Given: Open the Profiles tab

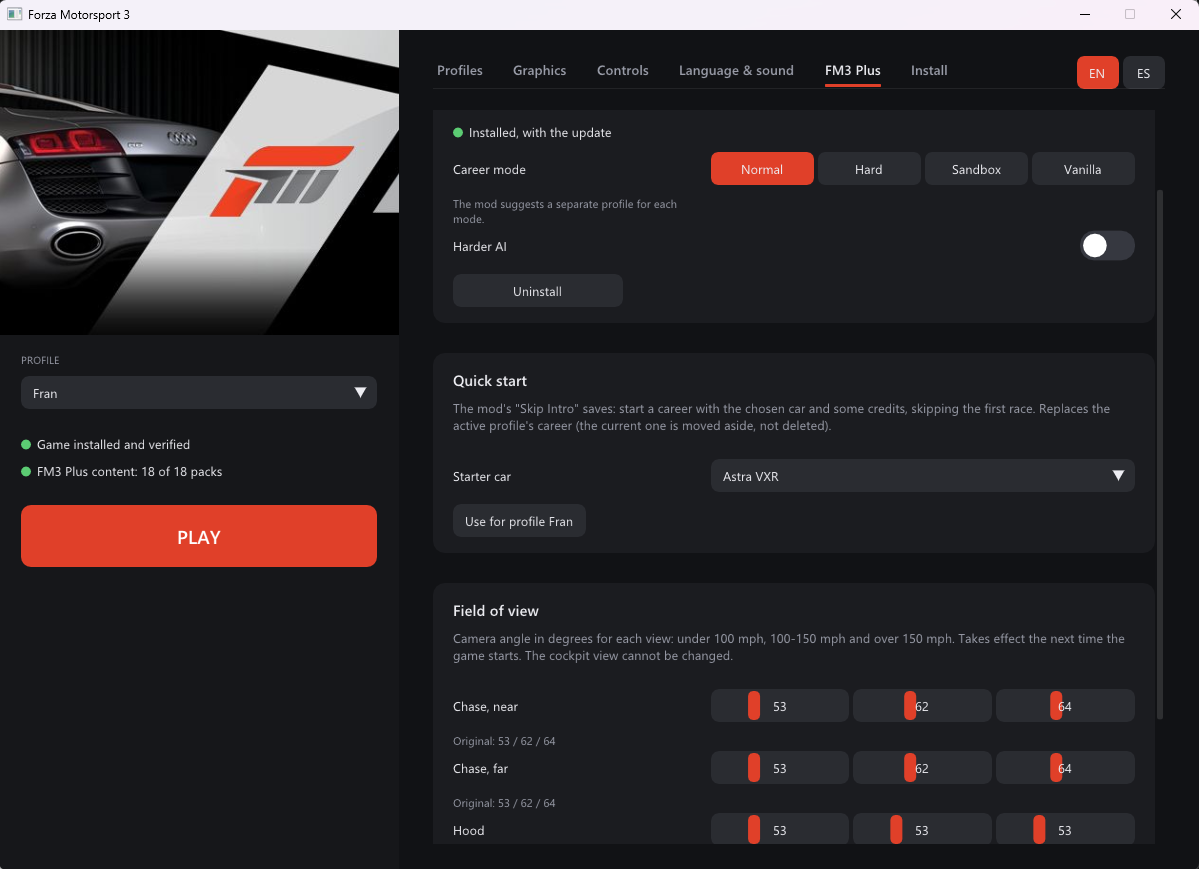Looking at the screenshot, I should click(x=460, y=70).
